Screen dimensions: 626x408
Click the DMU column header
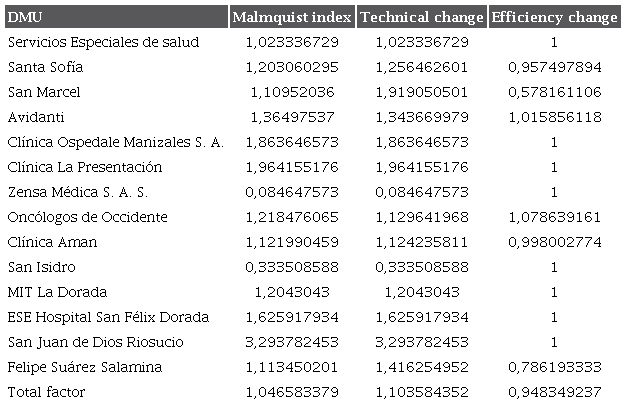click(25, 17)
